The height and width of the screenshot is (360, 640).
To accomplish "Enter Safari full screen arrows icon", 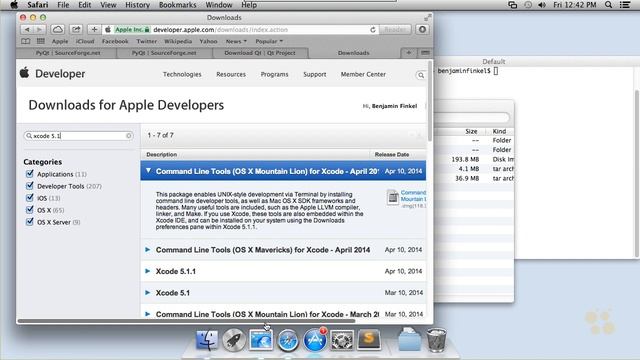I will coord(427,18).
